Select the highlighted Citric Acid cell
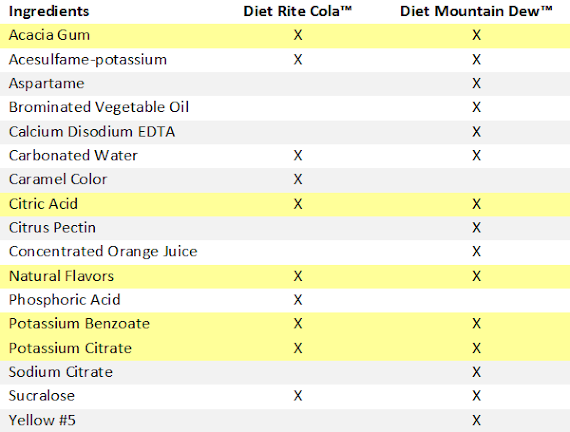The height and width of the screenshot is (432, 570). [x=43, y=204]
